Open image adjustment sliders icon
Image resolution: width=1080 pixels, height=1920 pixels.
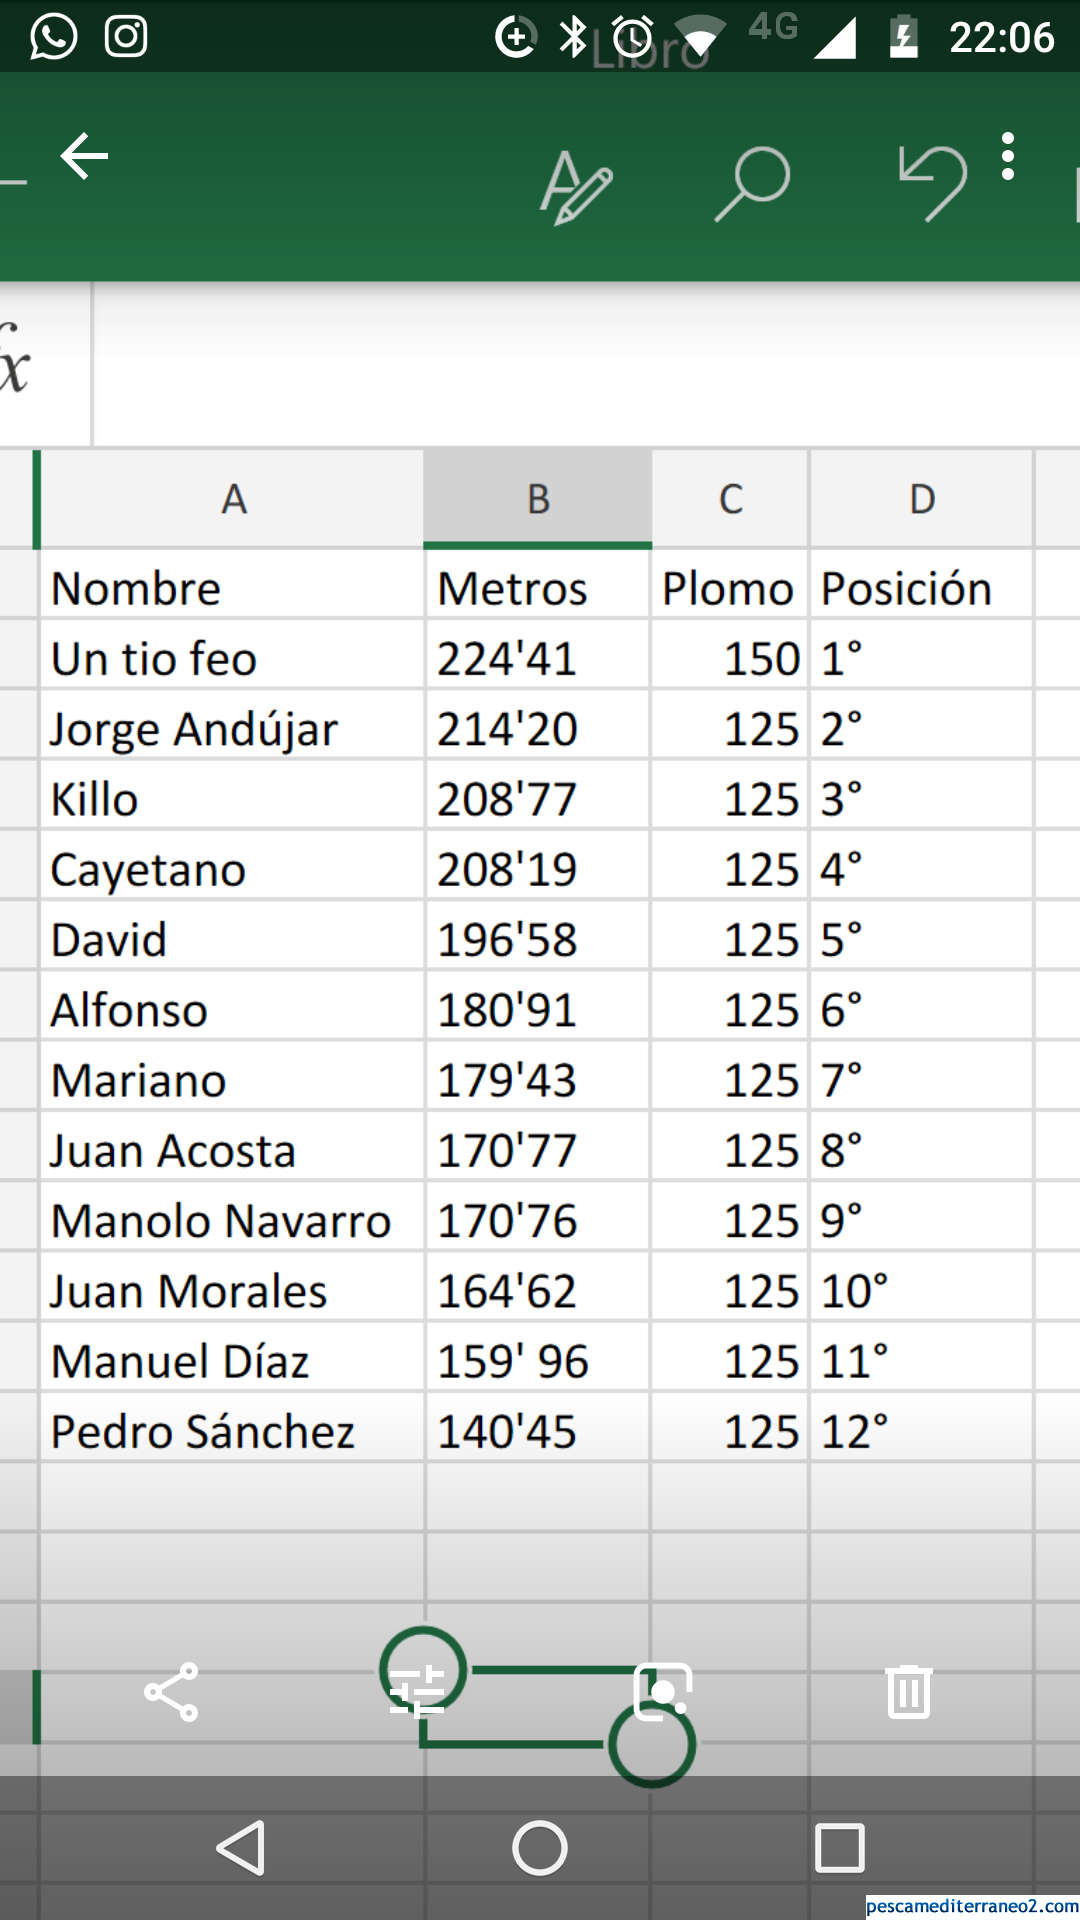click(x=417, y=1692)
